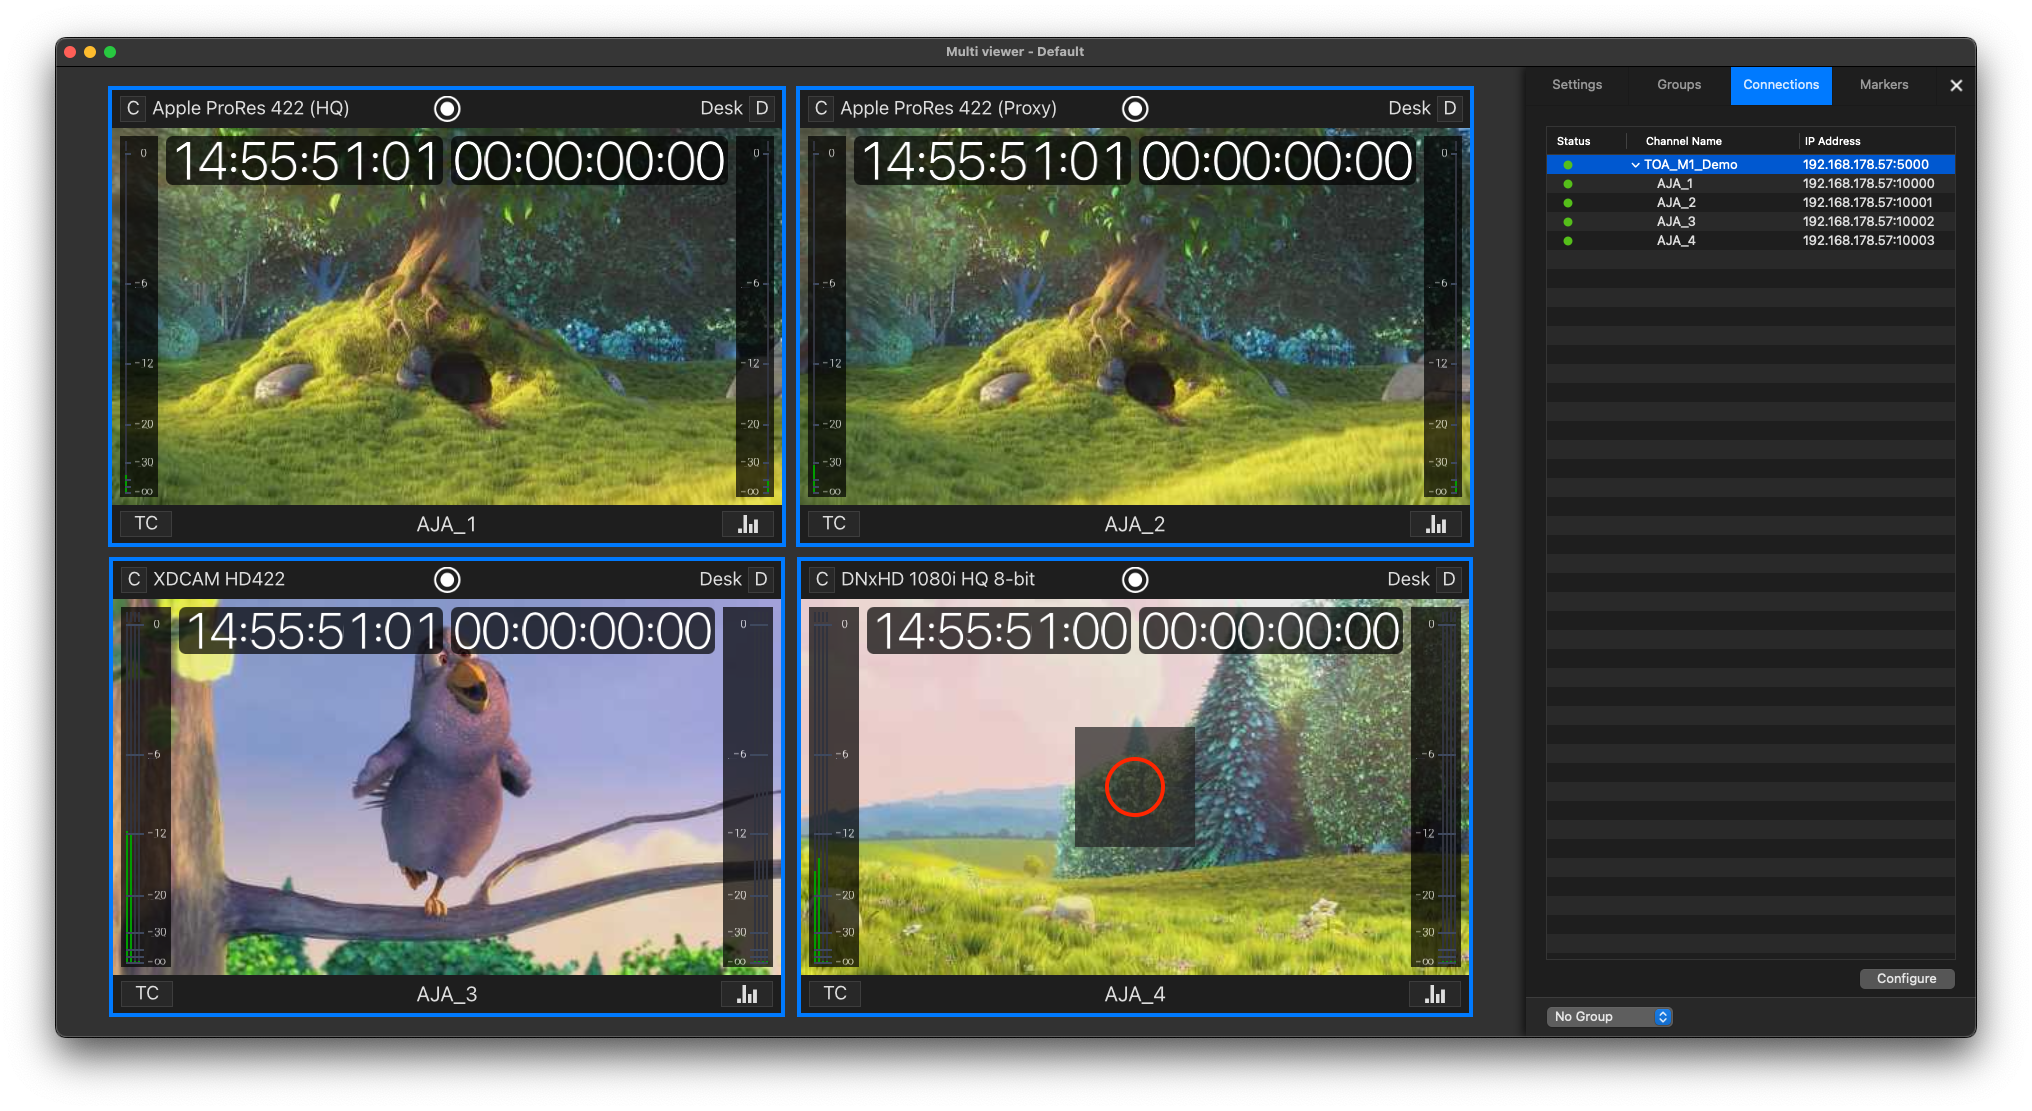The height and width of the screenshot is (1111, 2032).
Task: Click the D button on AJA_2 viewer
Action: tap(1450, 108)
